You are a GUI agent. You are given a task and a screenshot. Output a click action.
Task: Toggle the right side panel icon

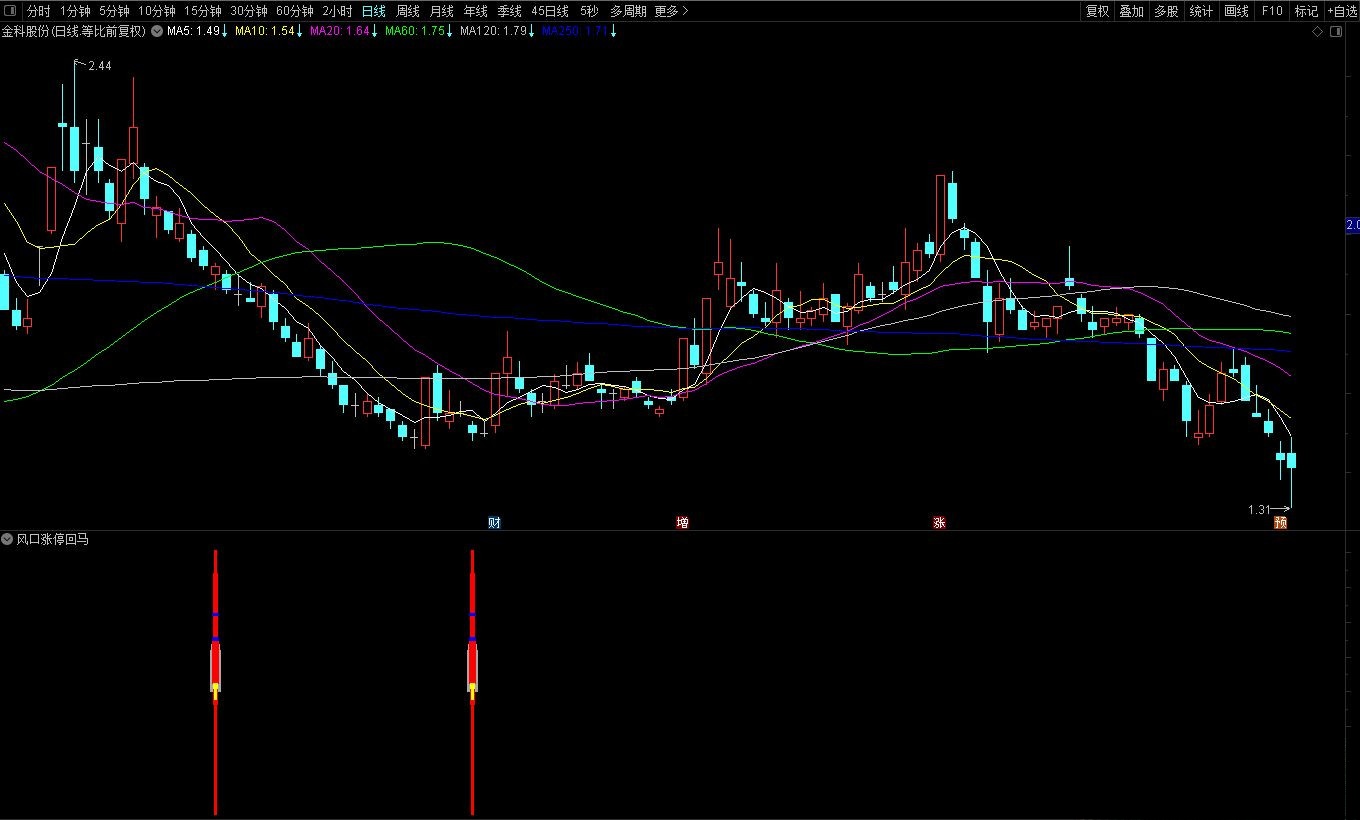coord(1336,32)
